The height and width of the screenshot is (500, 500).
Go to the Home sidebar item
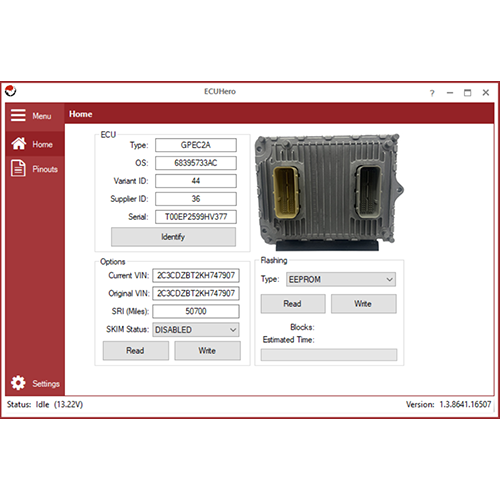tap(35, 144)
